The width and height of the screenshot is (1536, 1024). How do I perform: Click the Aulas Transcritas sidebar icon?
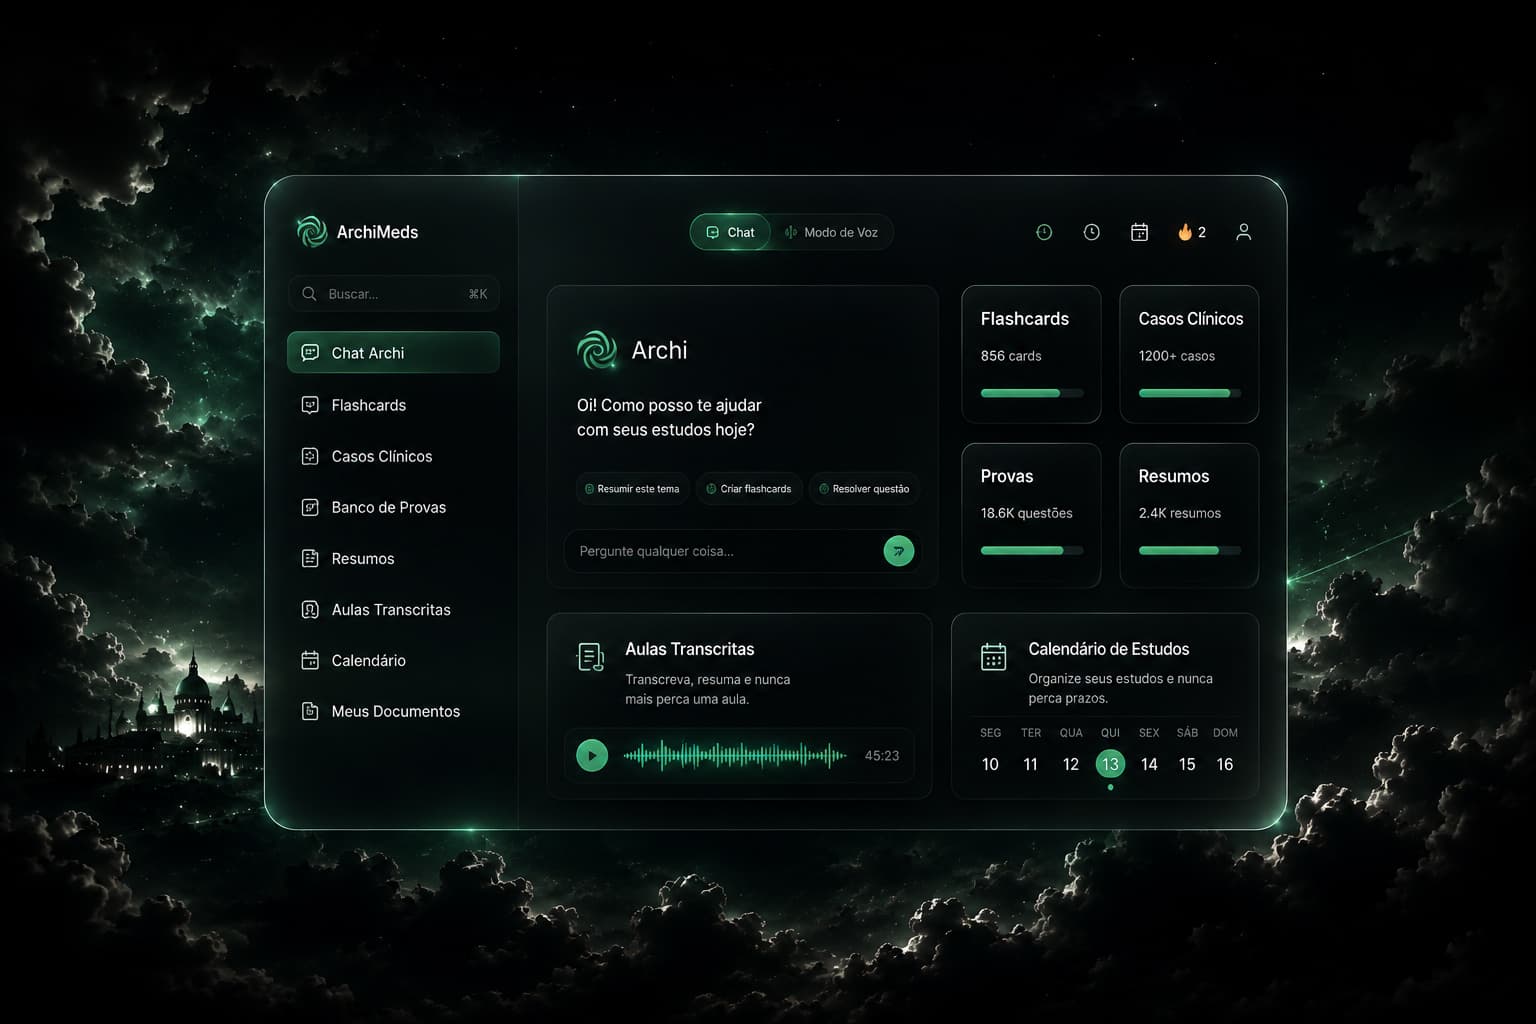click(310, 609)
